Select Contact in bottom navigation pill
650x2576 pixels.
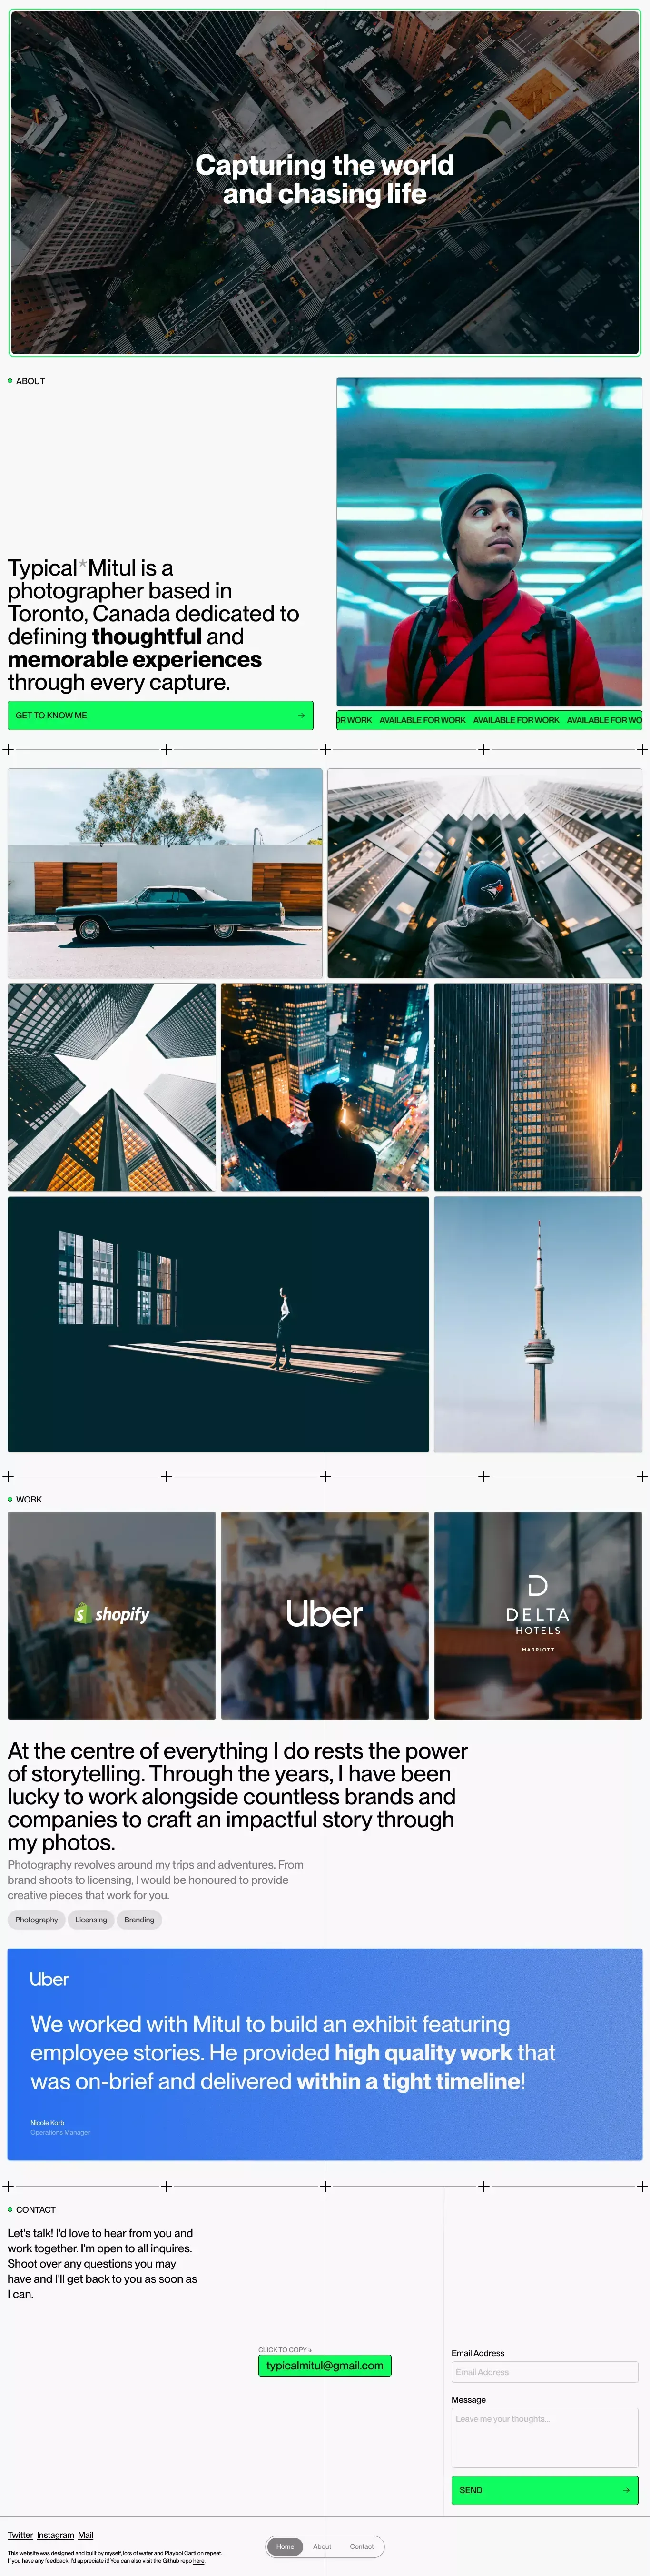pos(362,2546)
